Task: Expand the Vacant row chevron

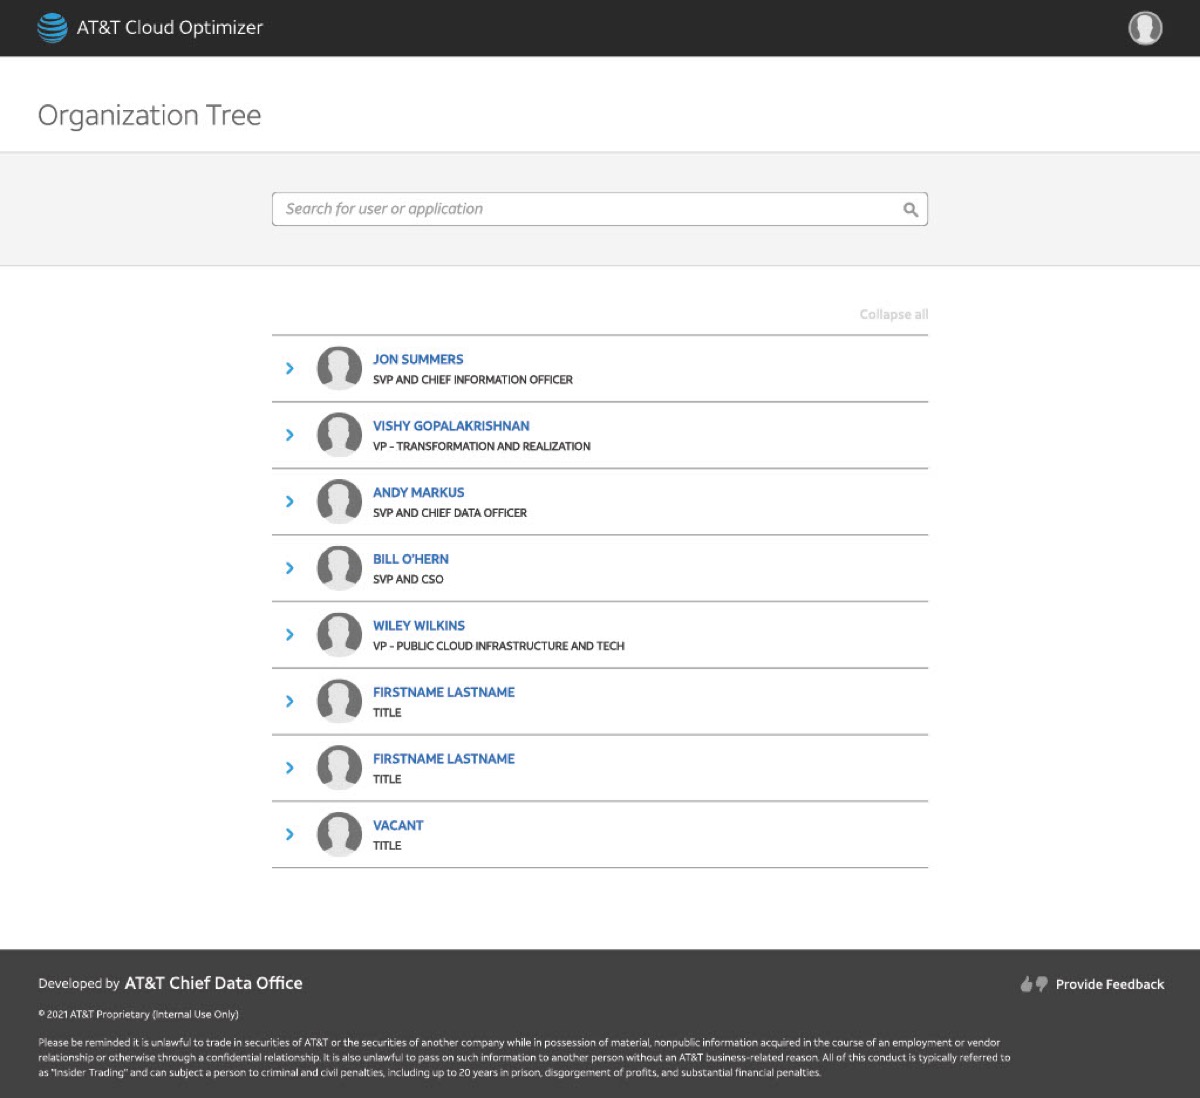Action: pos(290,835)
